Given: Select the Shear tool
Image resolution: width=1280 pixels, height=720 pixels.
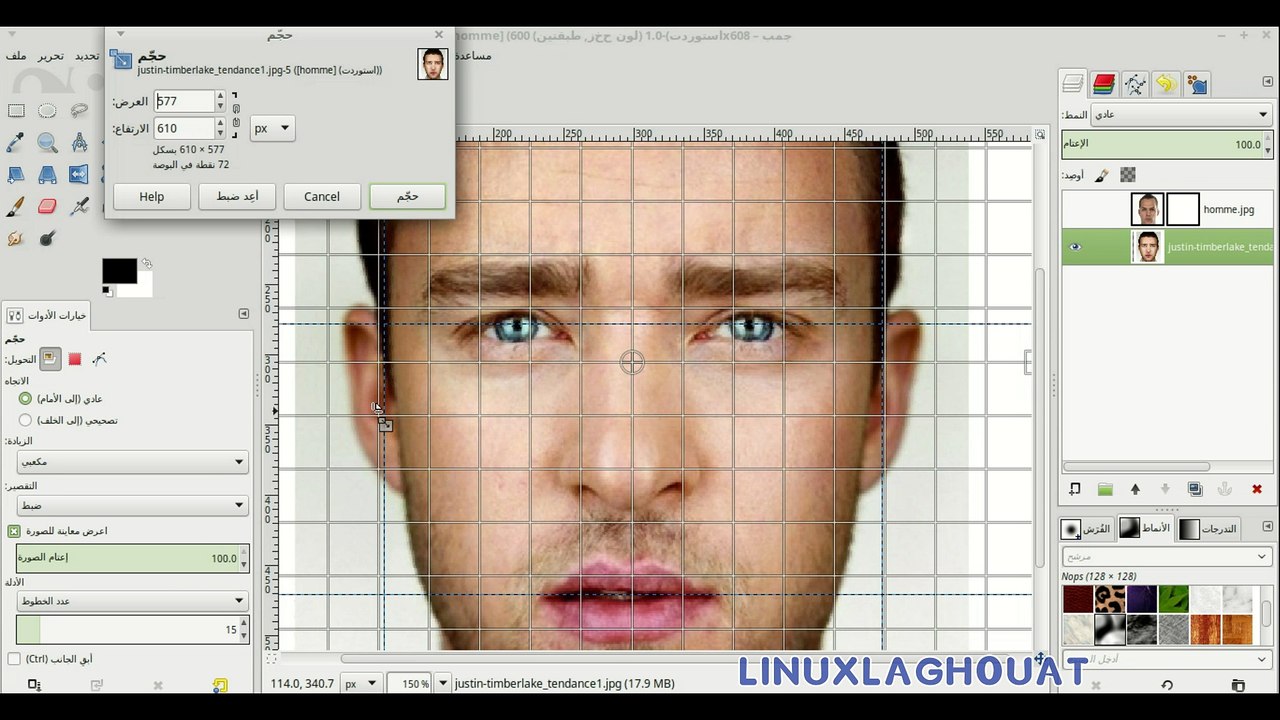Looking at the screenshot, I should (16, 175).
